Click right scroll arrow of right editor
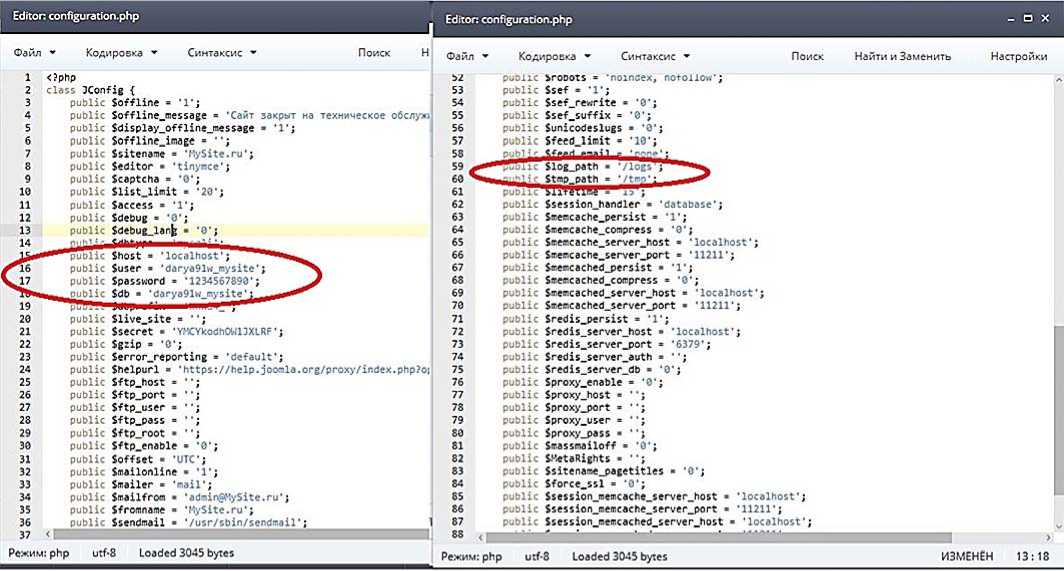 point(1048,538)
